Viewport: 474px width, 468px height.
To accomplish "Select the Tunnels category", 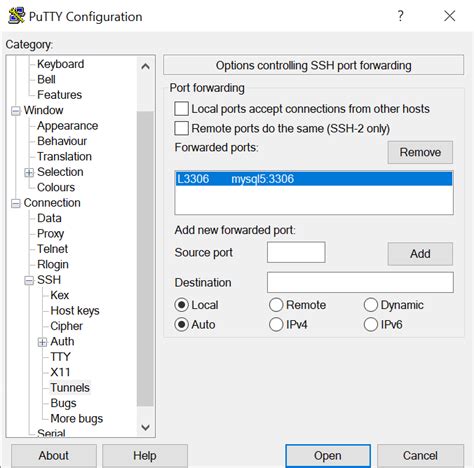I will click(70, 388).
